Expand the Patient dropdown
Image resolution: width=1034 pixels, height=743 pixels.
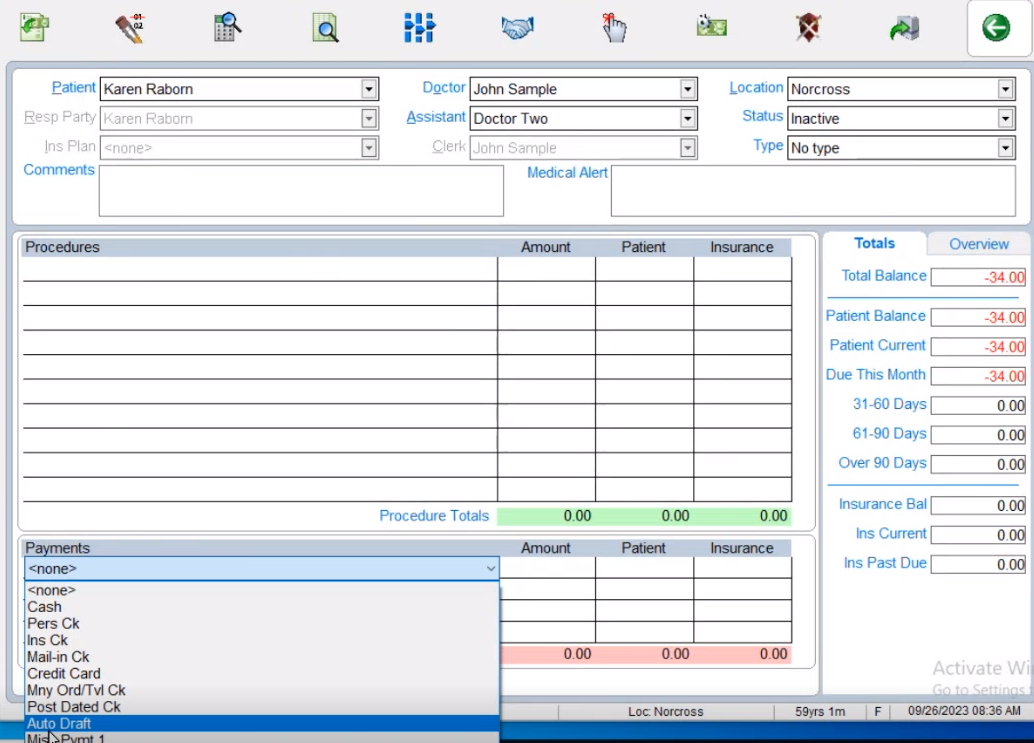[x=369, y=89]
